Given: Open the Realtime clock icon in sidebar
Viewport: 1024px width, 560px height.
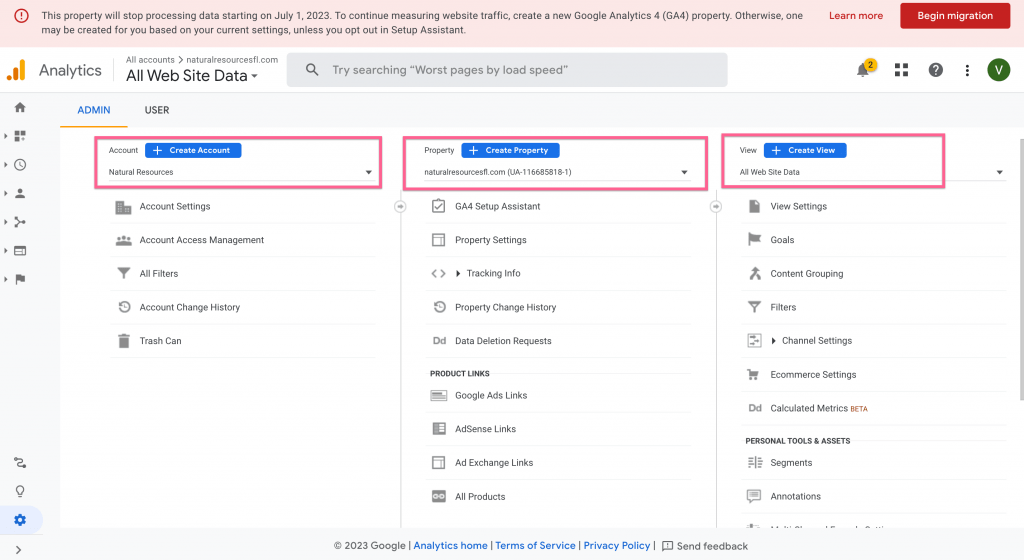Looking at the screenshot, I should [x=20, y=164].
